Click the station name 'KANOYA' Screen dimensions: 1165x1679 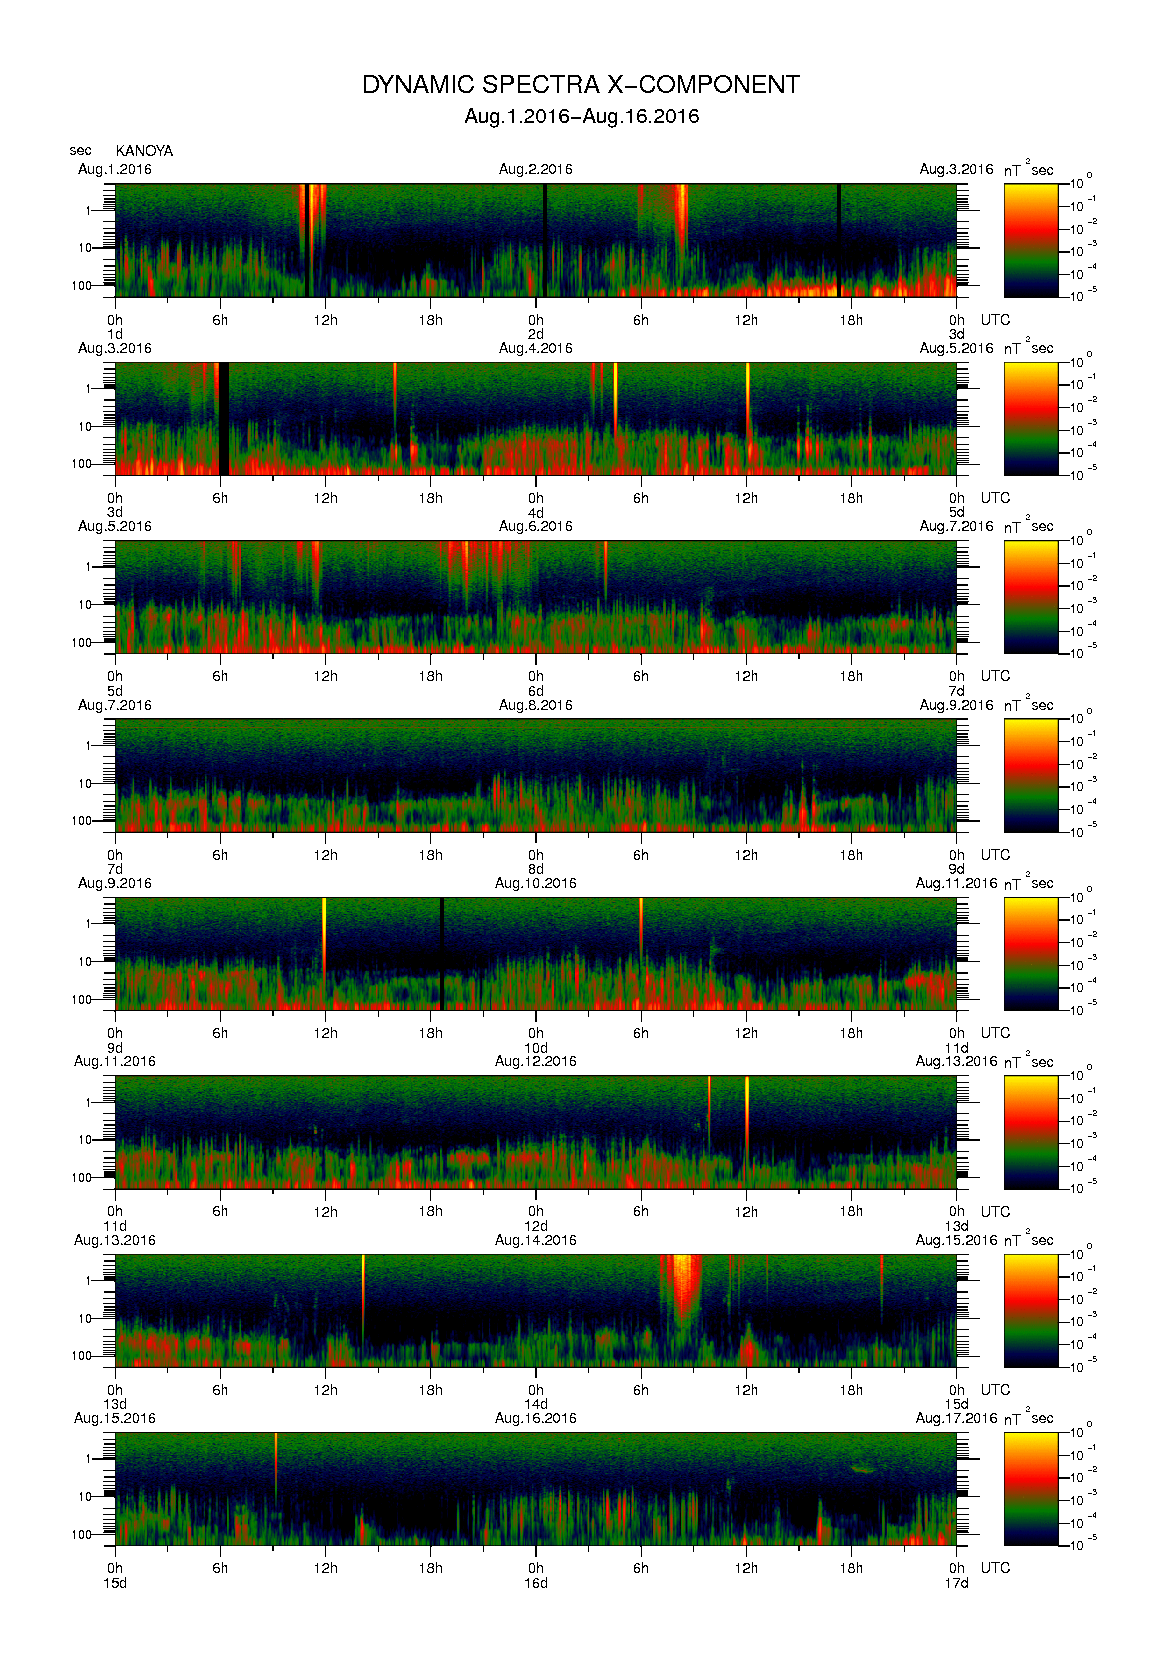[144, 151]
